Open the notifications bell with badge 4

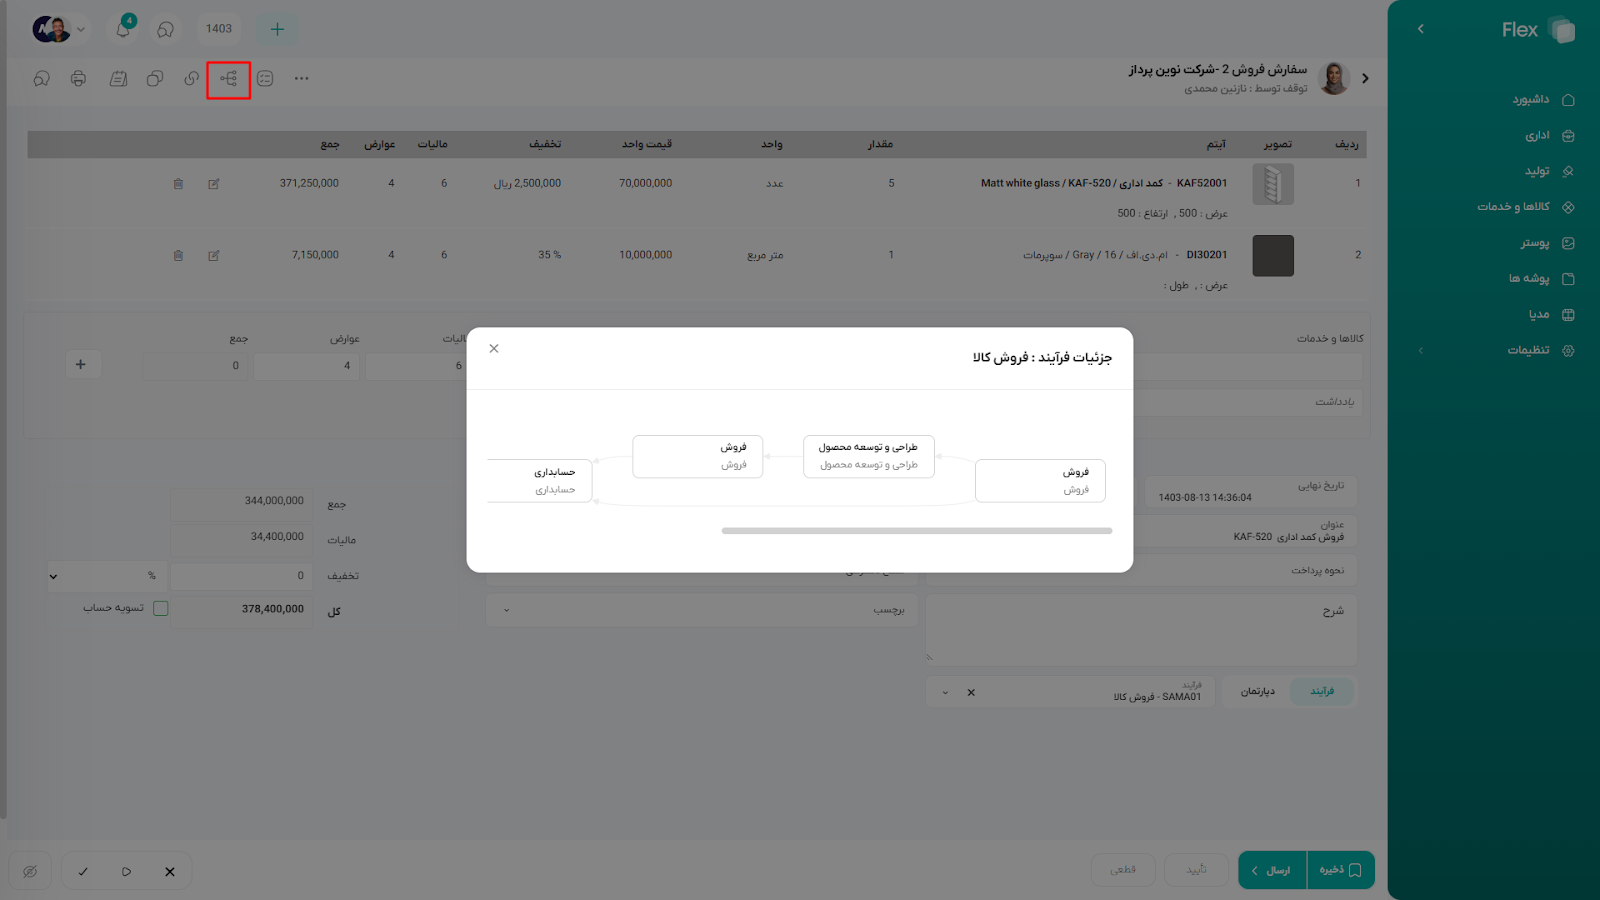123,28
